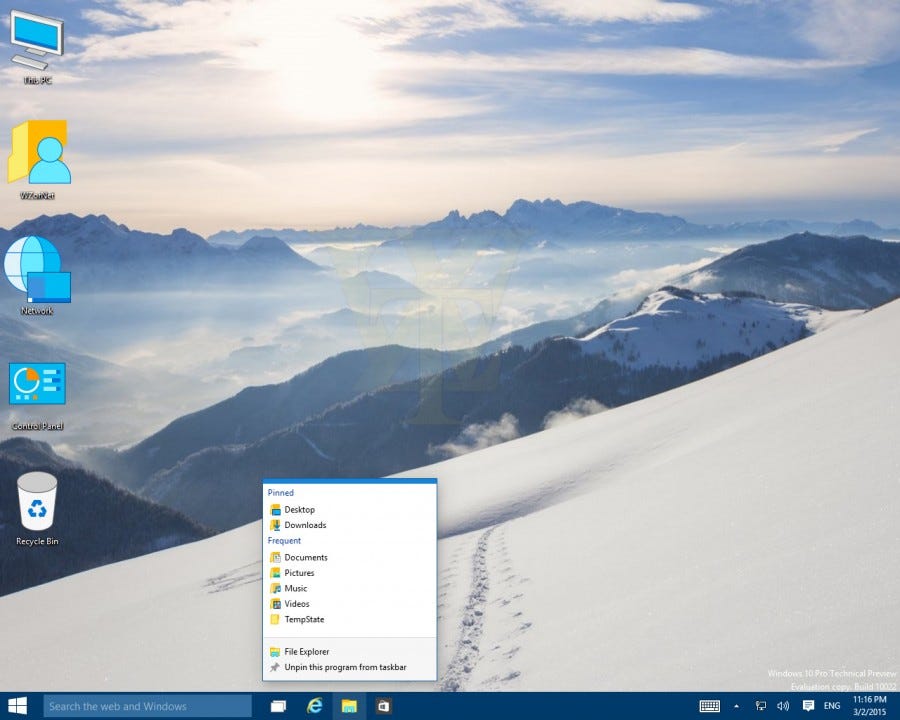Open Internet Explorer from the taskbar

click(314, 706)
